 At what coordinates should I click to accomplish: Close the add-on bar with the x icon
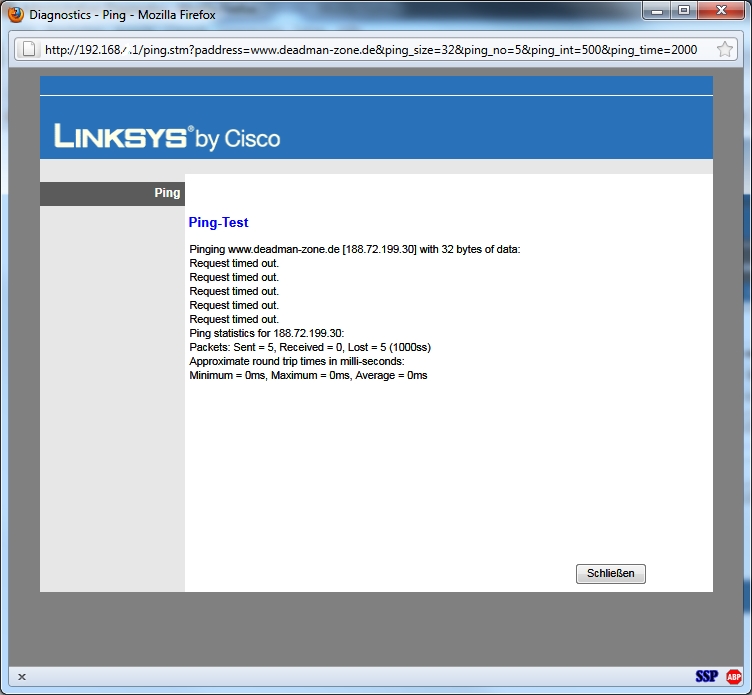click(x=22, y=677)
